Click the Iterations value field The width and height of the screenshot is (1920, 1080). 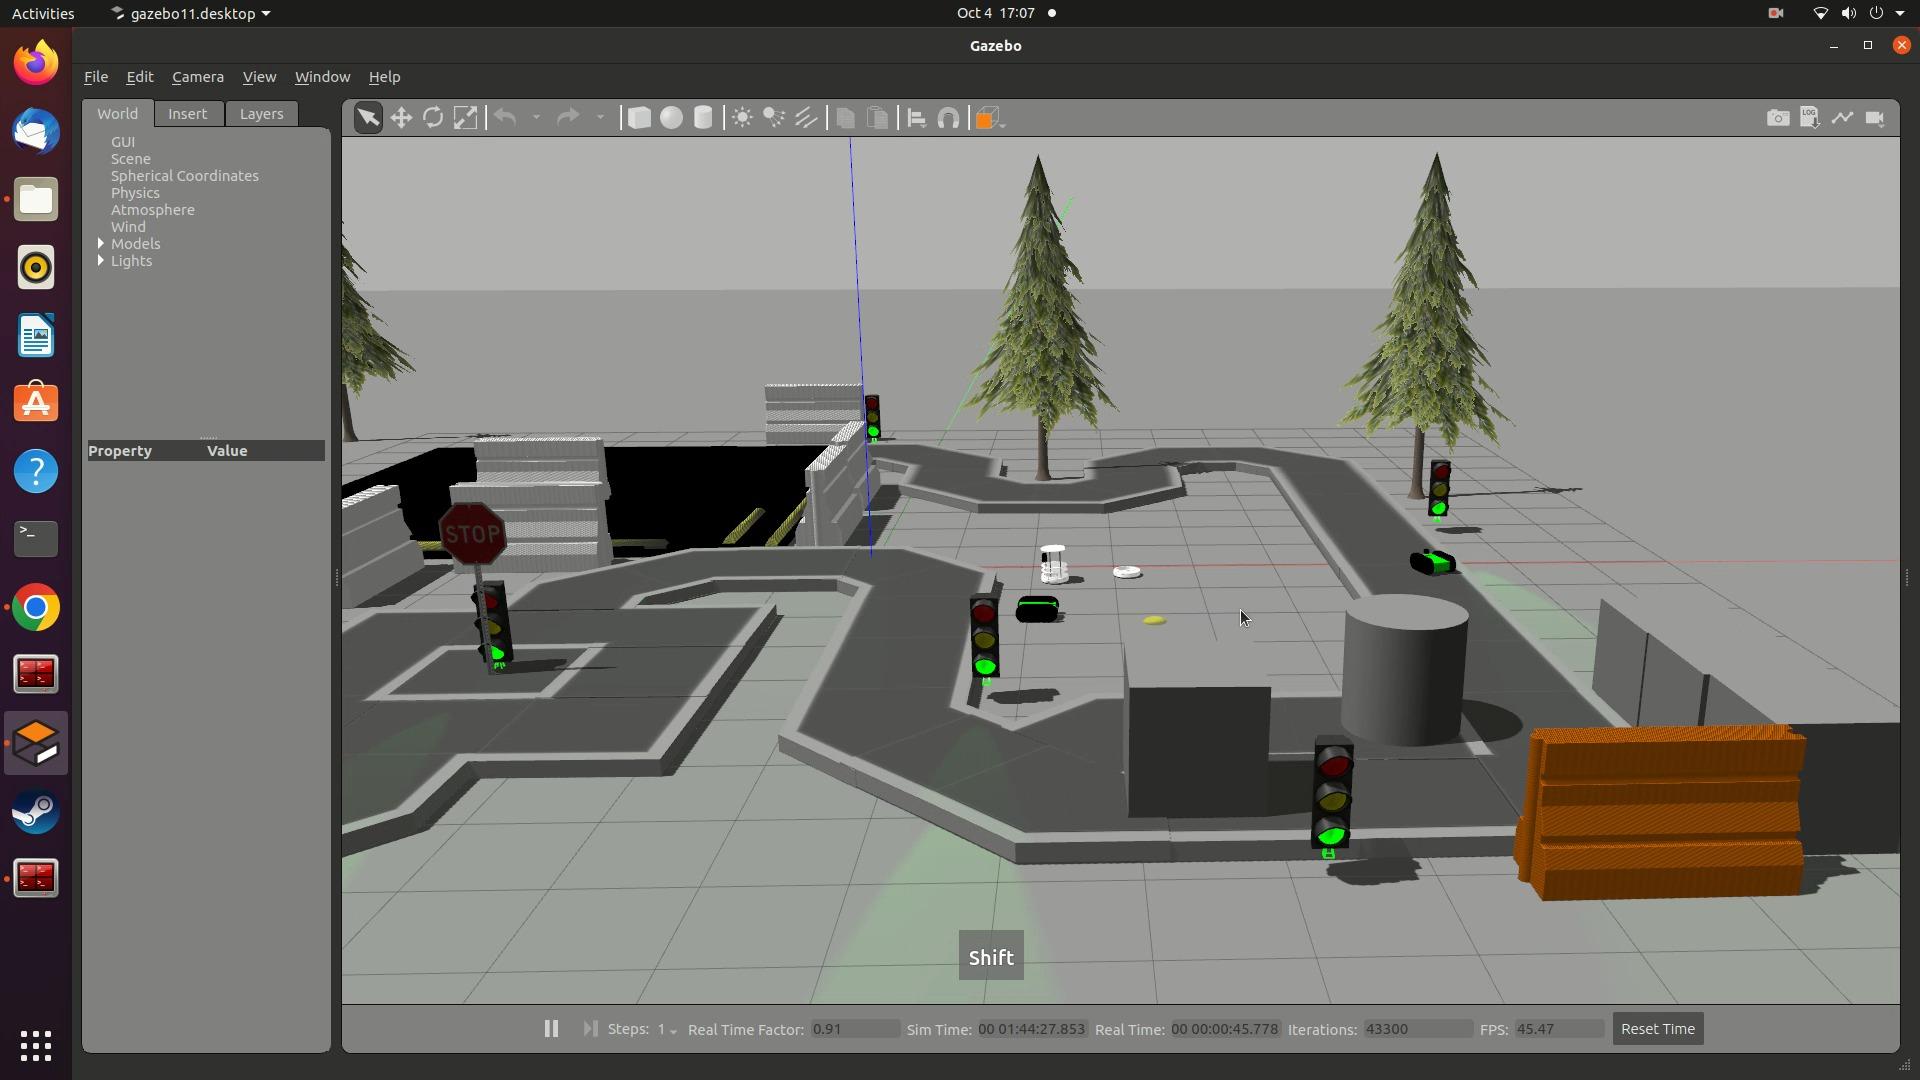click(x=1417, y=1029)
